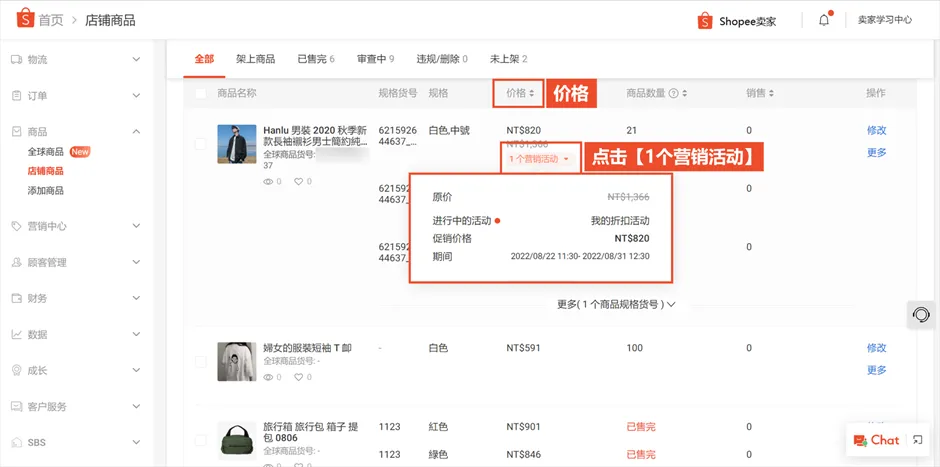The width and height of the screenshot is (940, 467).
Task: Click the 成长 badge icon
Action: coord(17,370)
